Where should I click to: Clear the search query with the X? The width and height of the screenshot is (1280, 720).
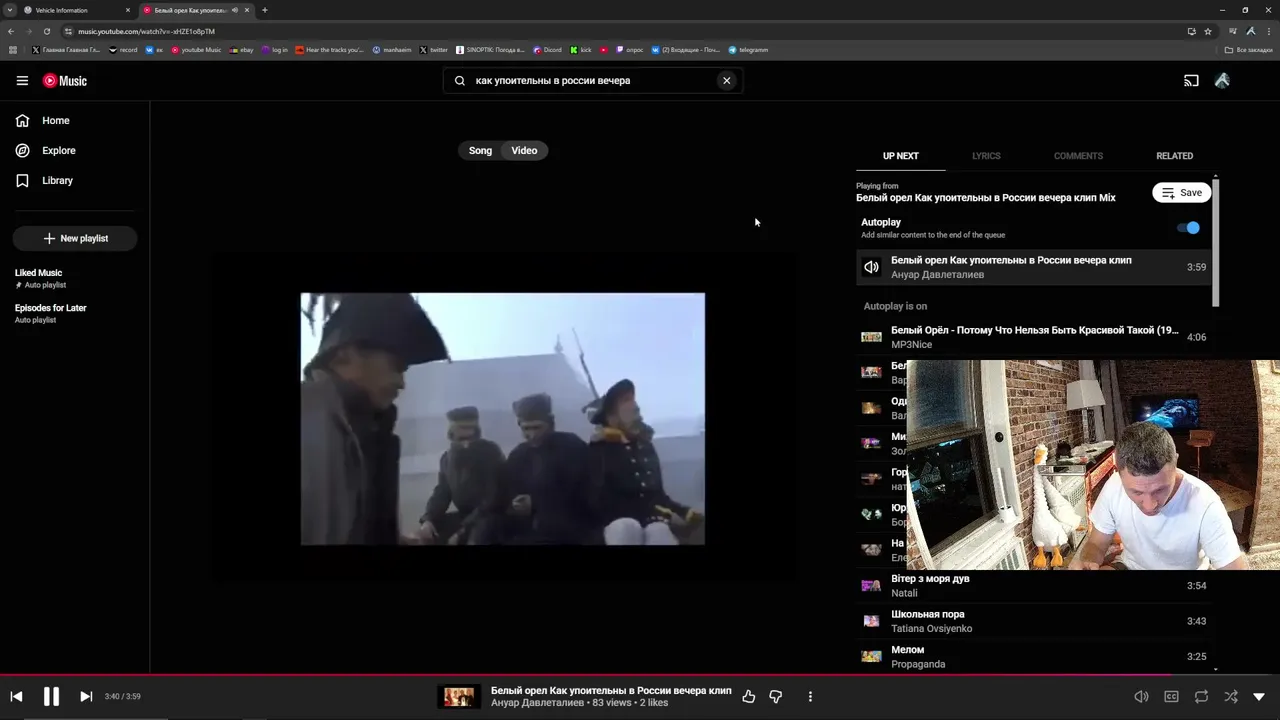[727, 81]
